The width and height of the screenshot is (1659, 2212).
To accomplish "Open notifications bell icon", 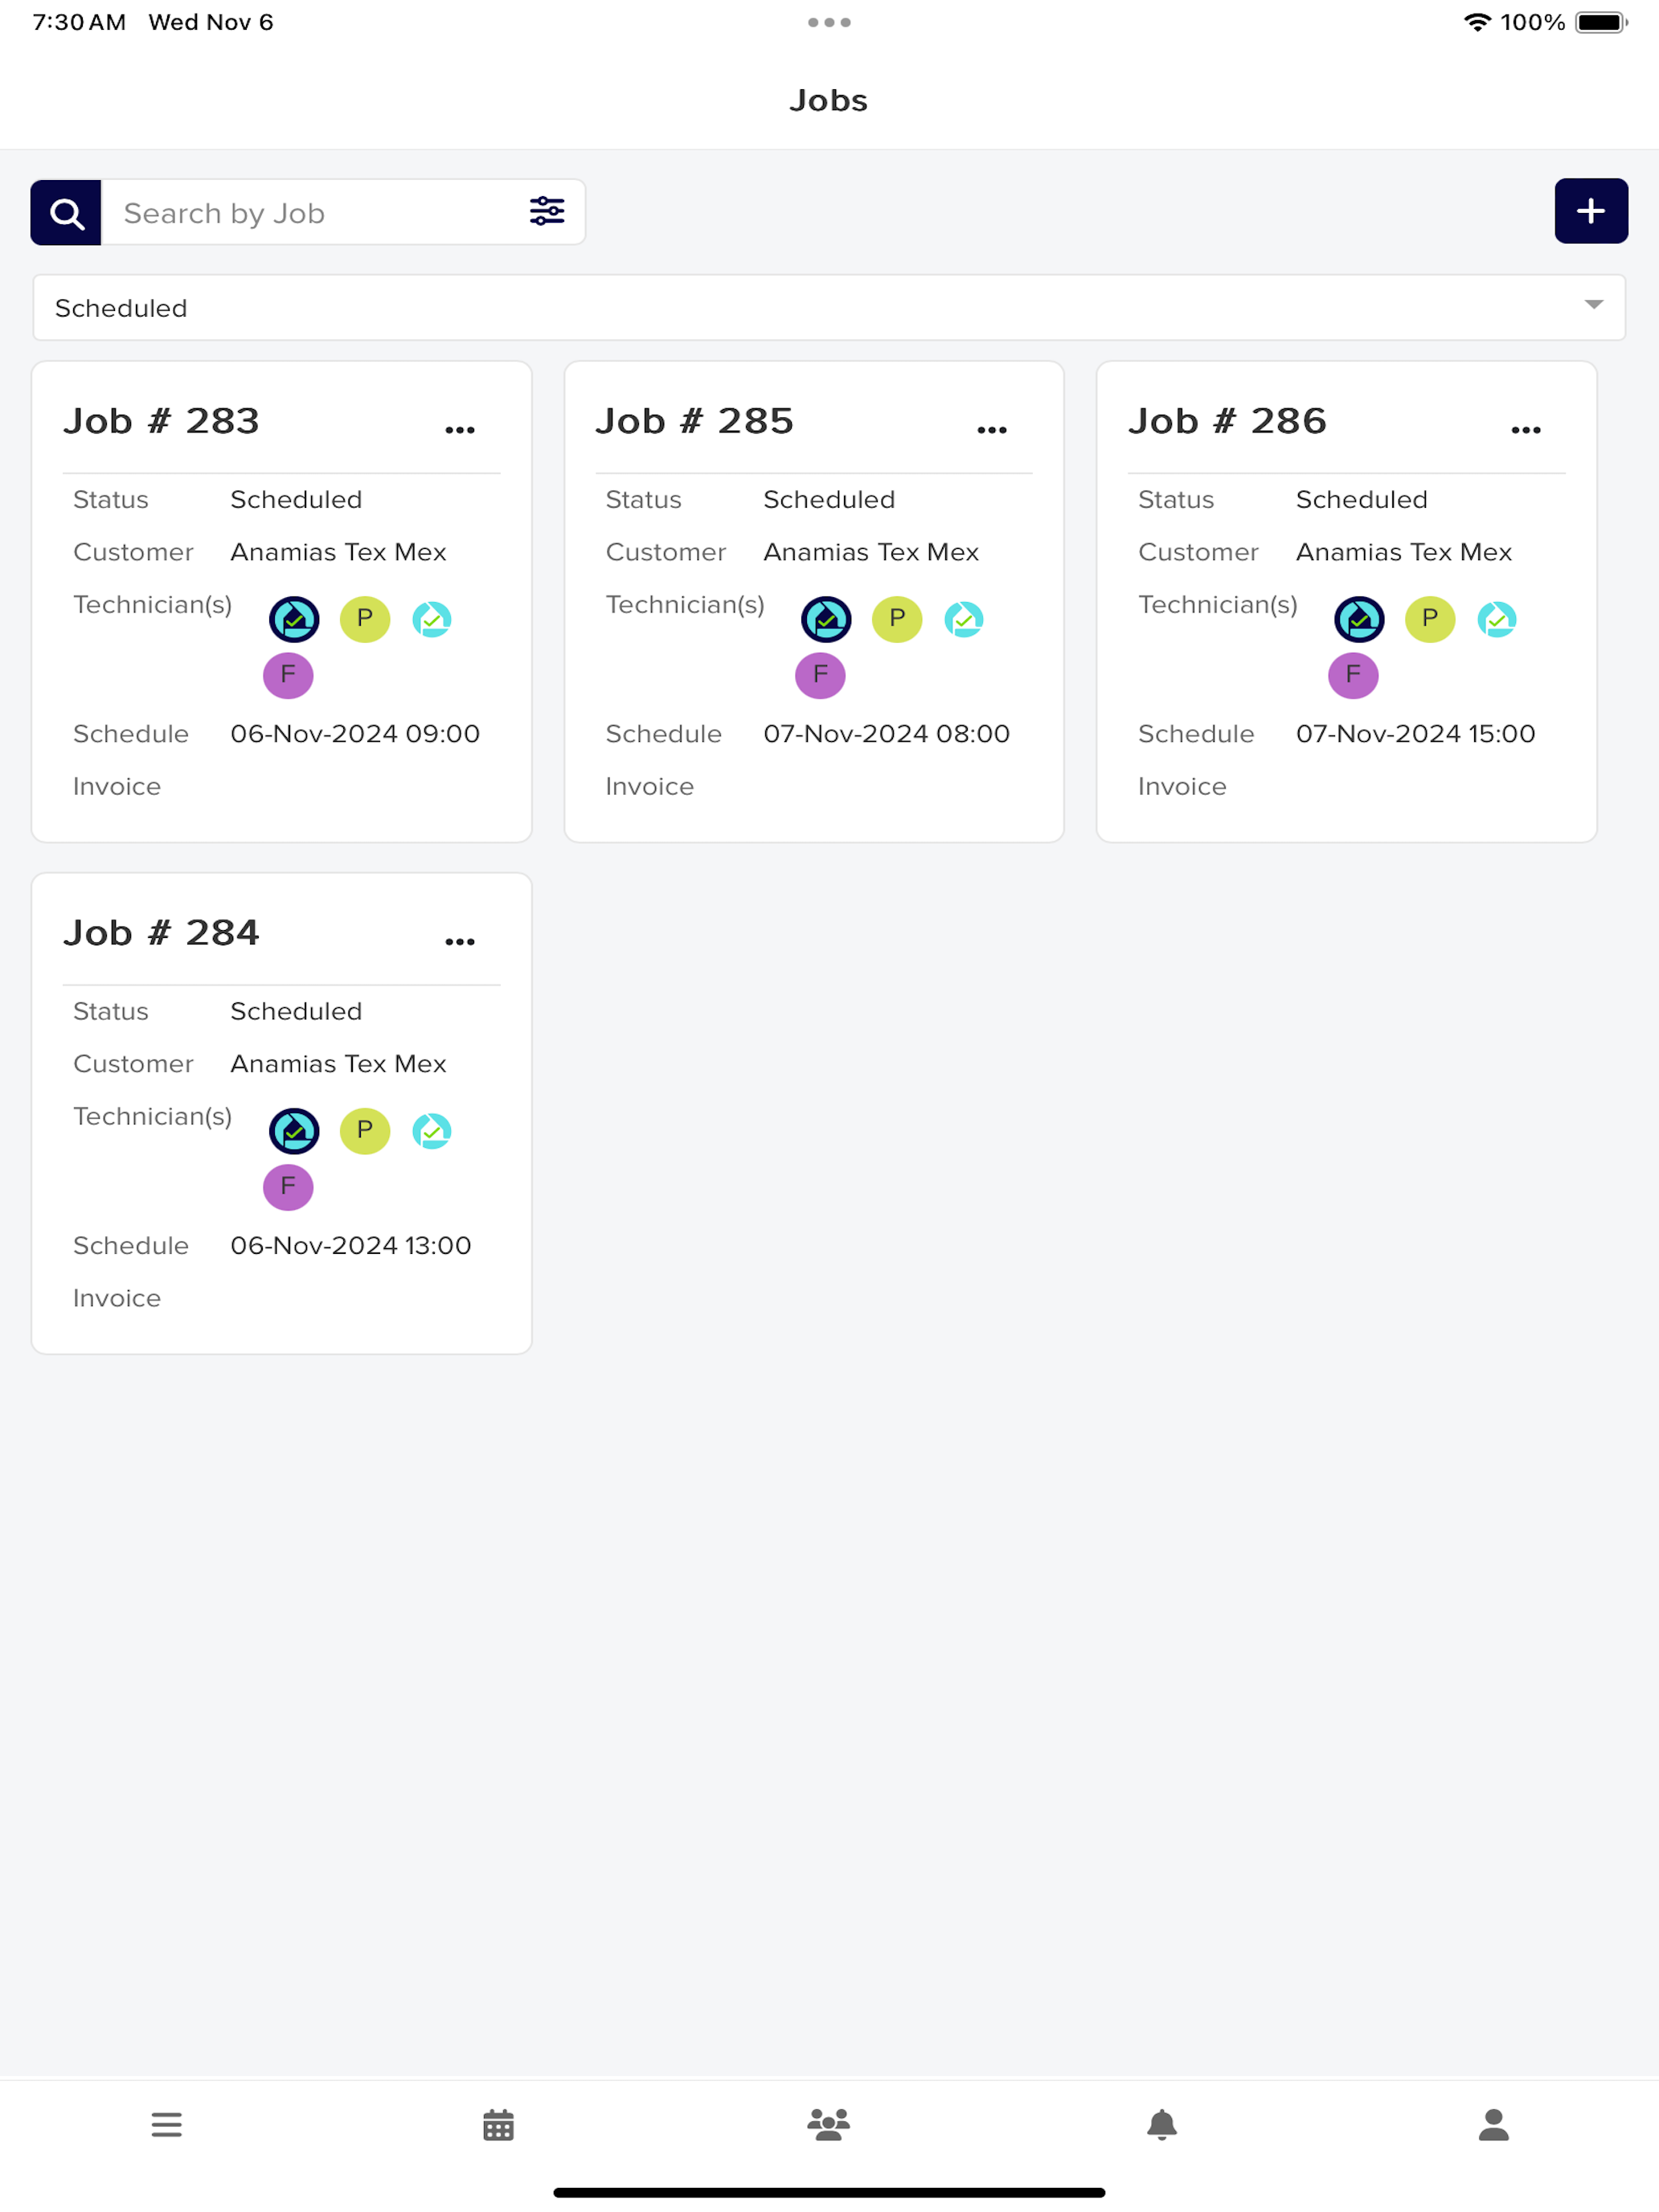I will (1161, 2124).
